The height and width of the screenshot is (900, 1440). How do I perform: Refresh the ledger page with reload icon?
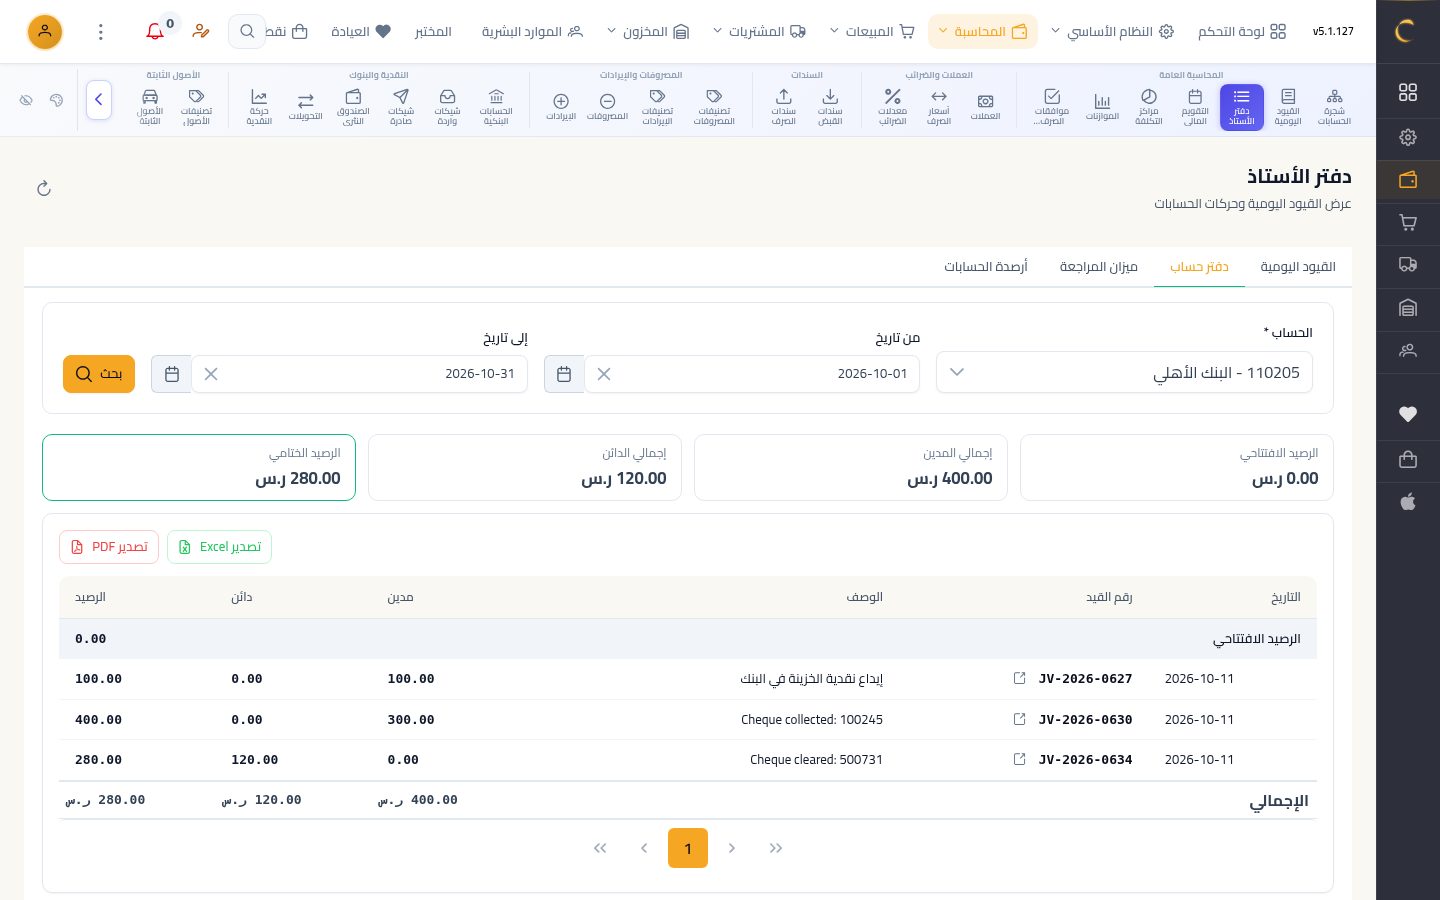click(44, 189)
